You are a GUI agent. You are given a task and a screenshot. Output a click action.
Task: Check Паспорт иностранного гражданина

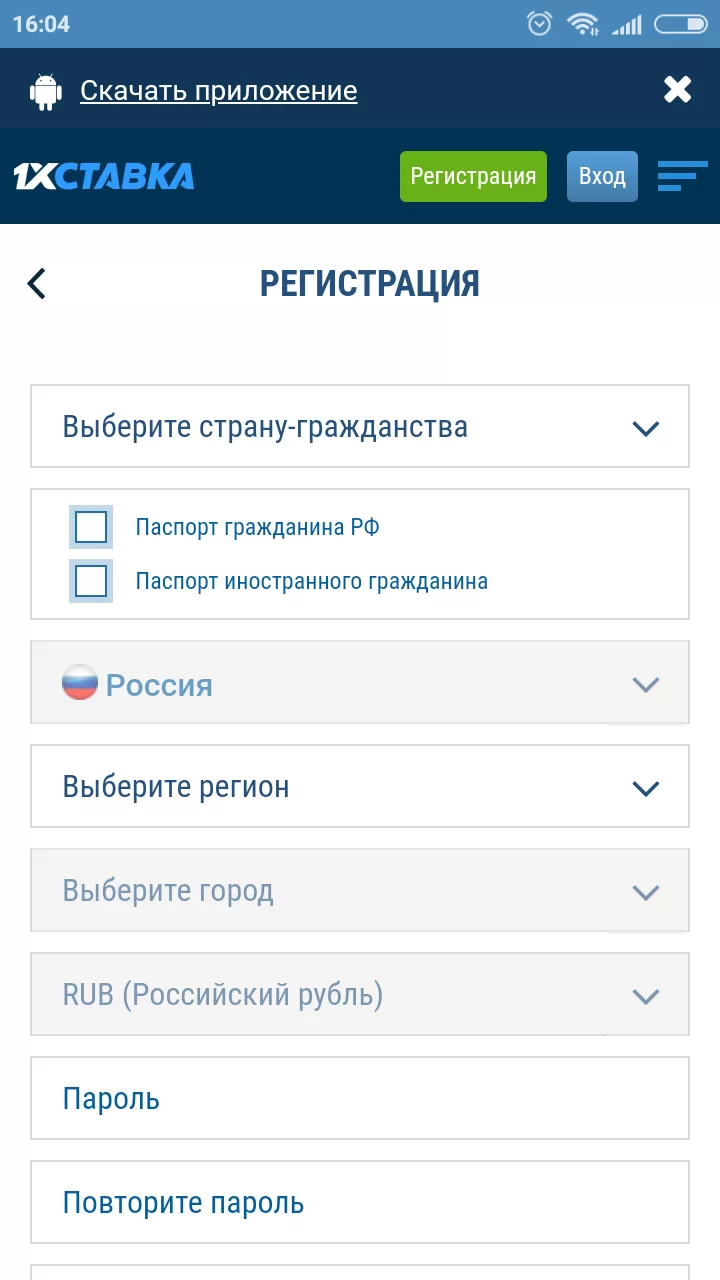(x=90, y=580)
